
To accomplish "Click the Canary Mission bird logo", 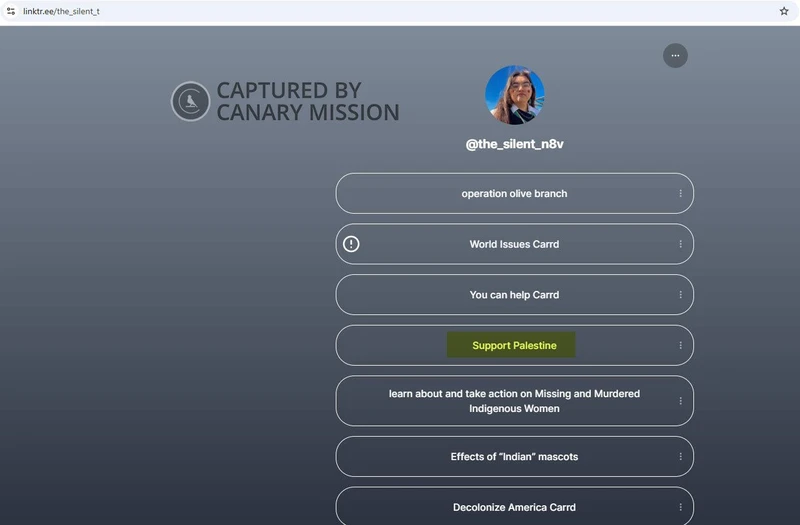I will (190, 102).
